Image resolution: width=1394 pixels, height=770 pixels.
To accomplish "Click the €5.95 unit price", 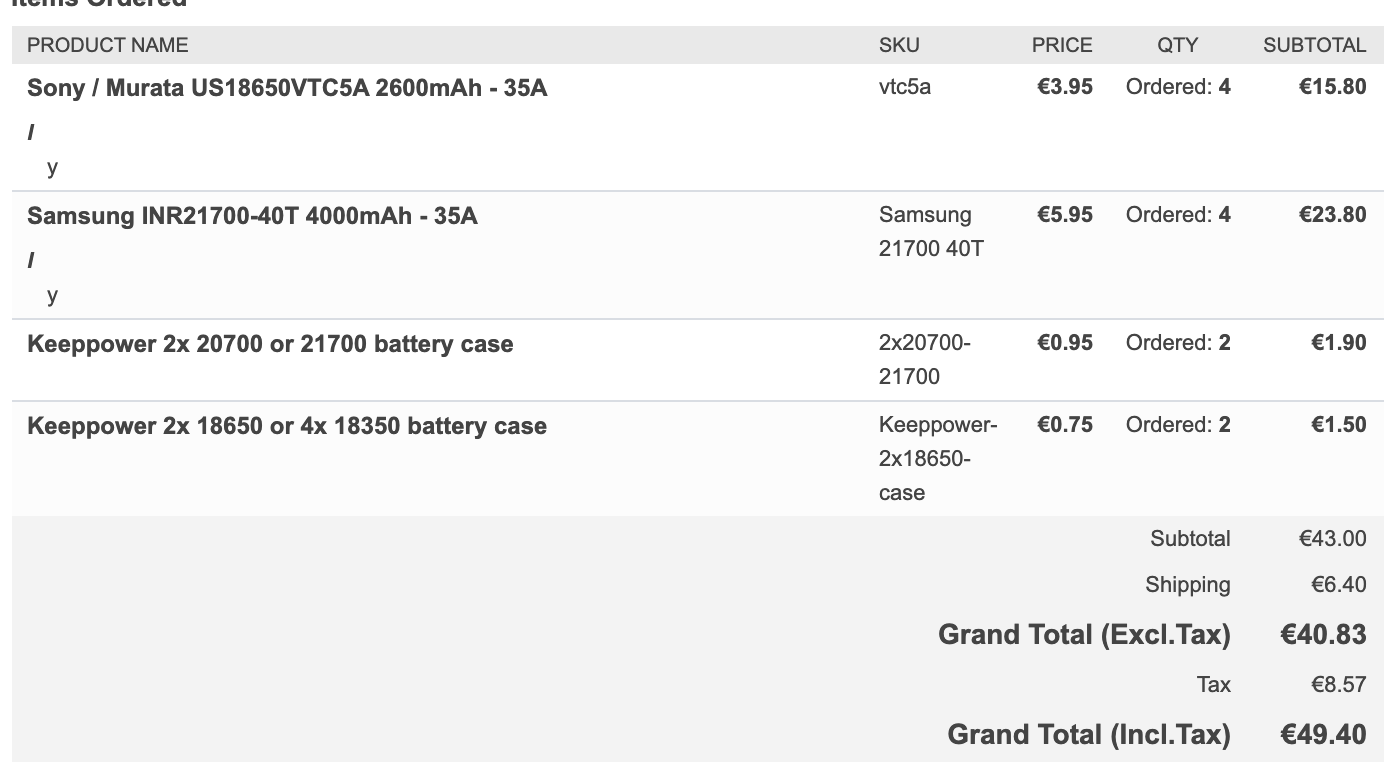I will tap(1065, 215).
